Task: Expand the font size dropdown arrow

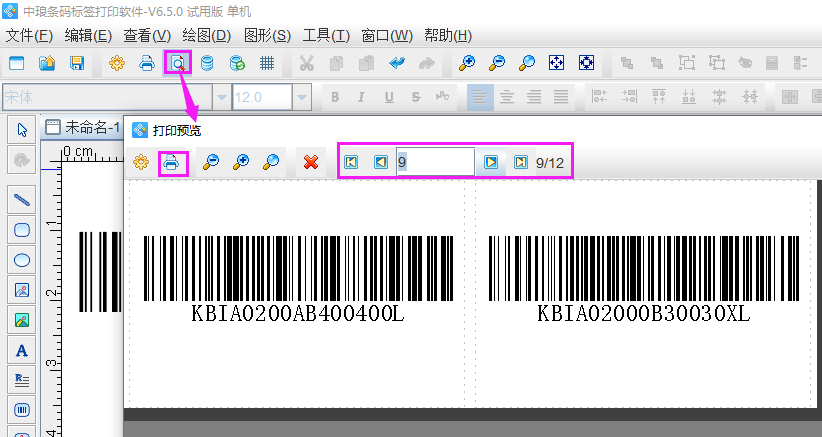Action: pyautogui.click(x=302, y=97)
